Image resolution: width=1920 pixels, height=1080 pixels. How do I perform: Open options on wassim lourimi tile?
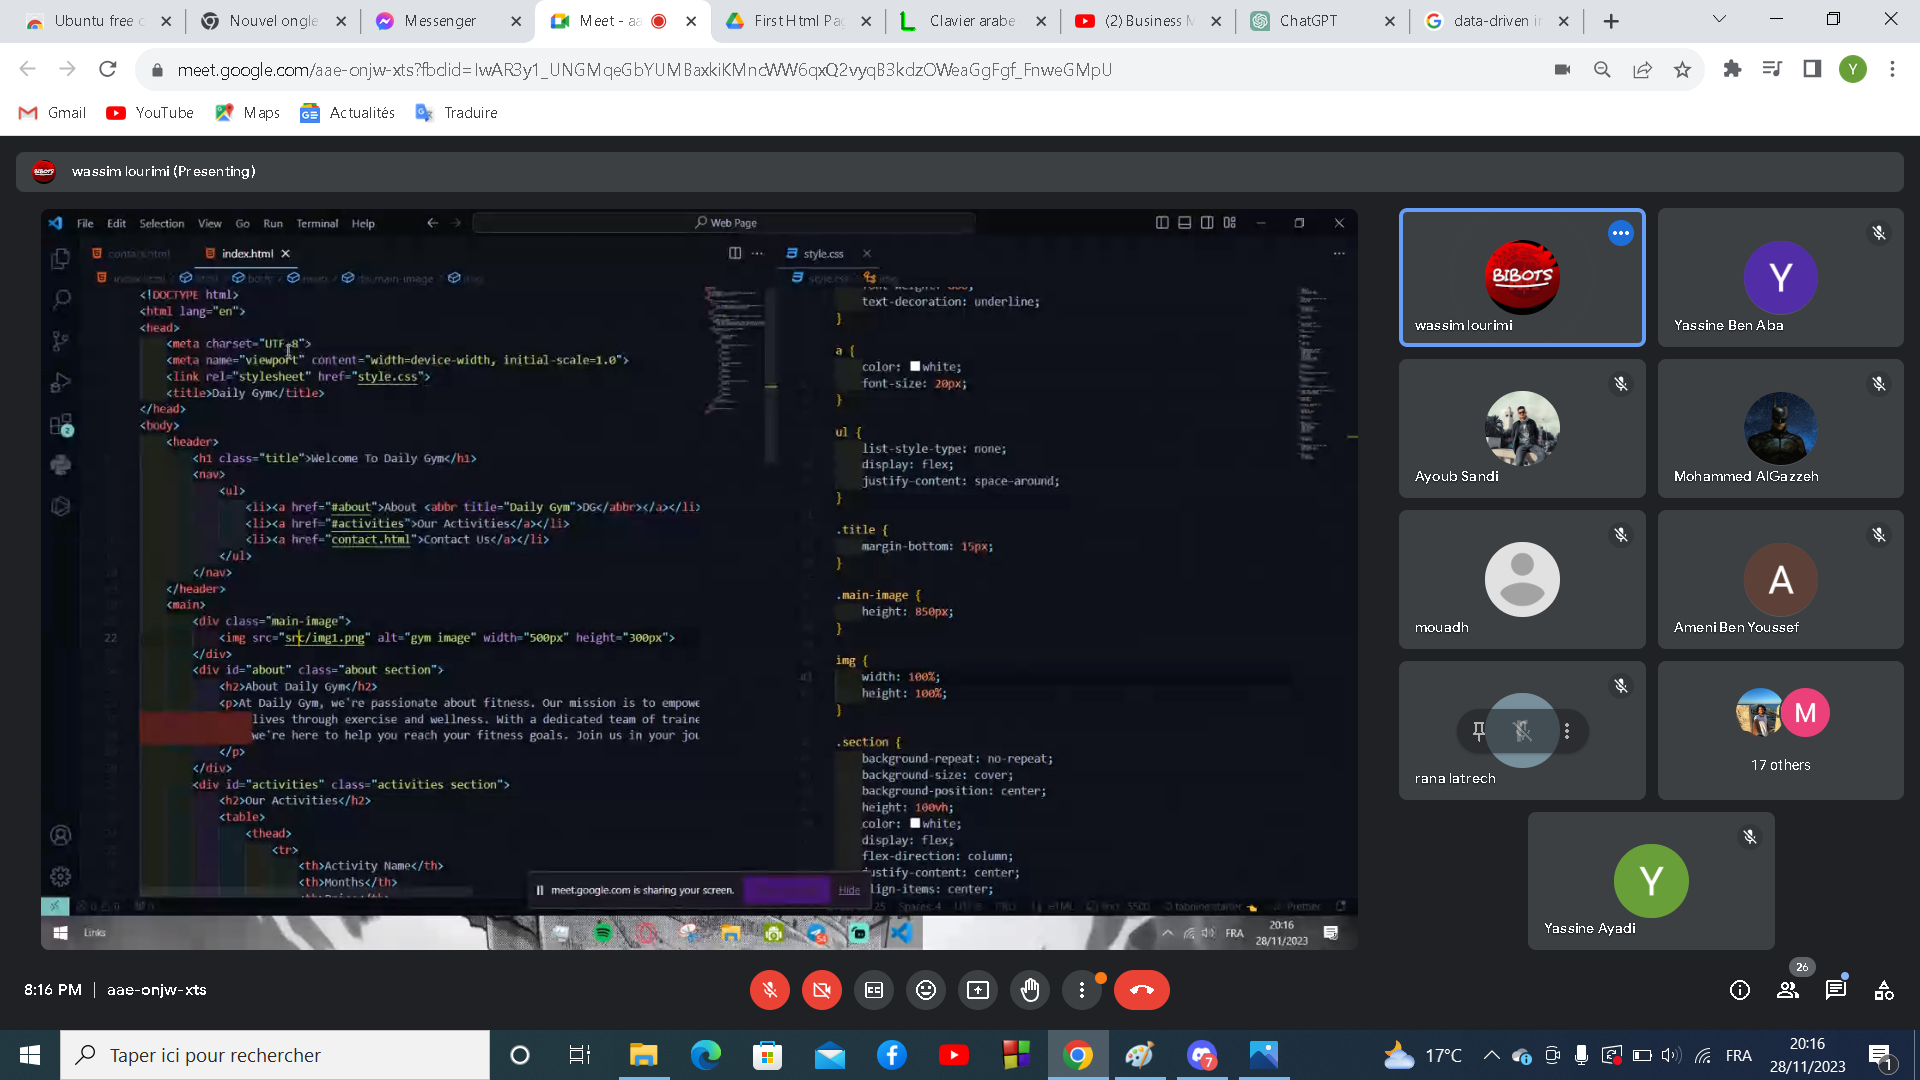1621,233
